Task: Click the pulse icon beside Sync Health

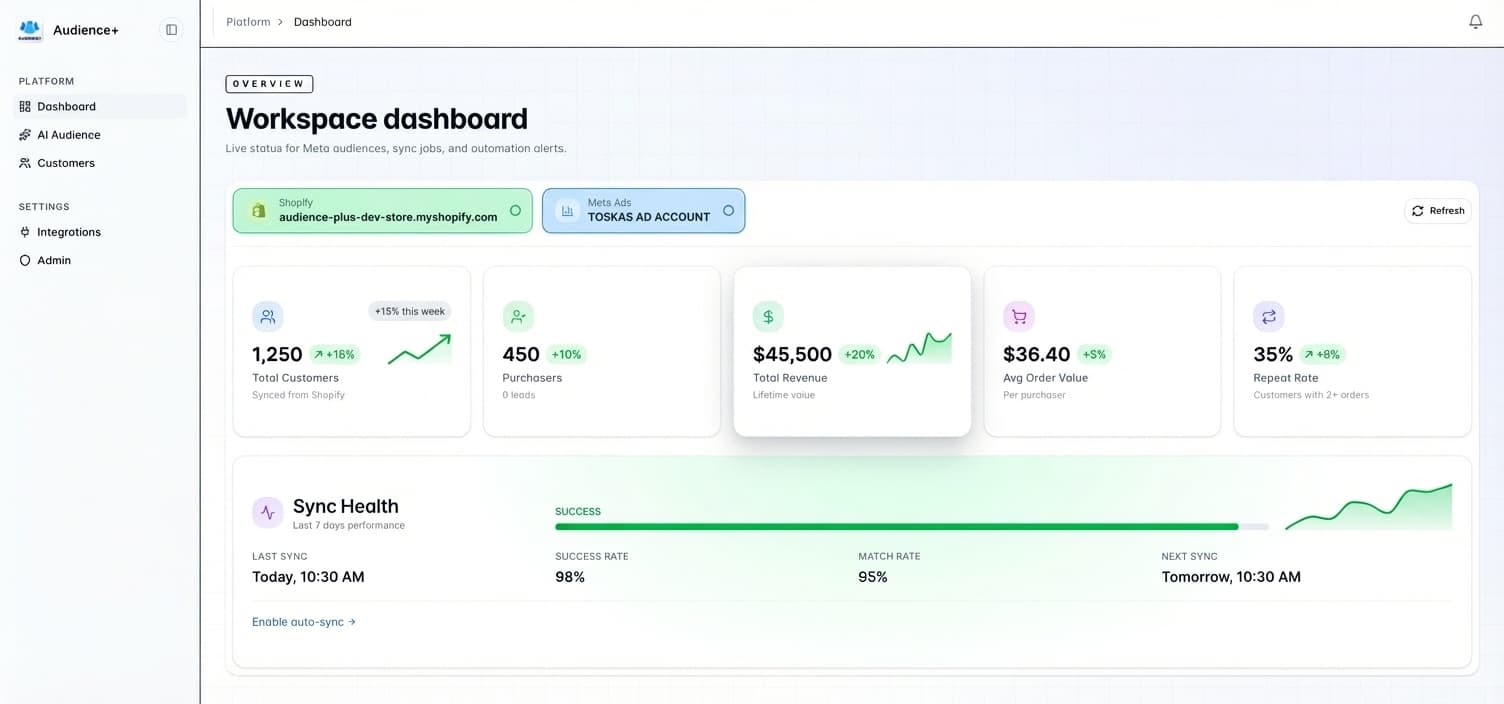Action: [267, 512]
